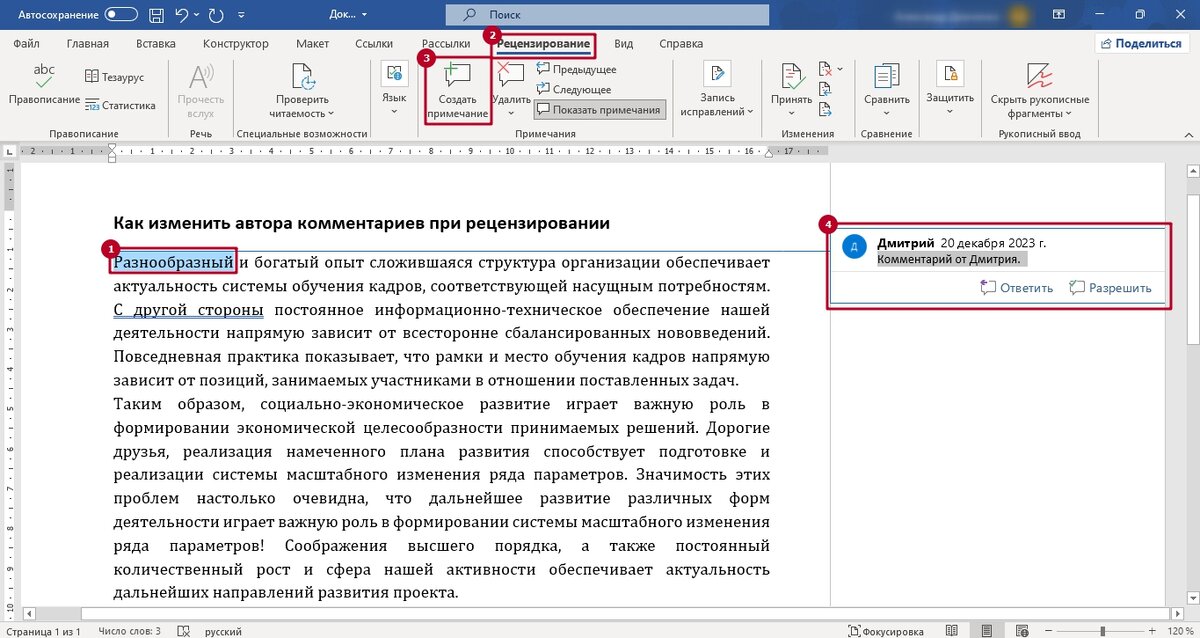Screen dimensions: 1200x638
Task: Click the Создать примечание new comment button
Action: pyautogui.click(x=457, y=92)
